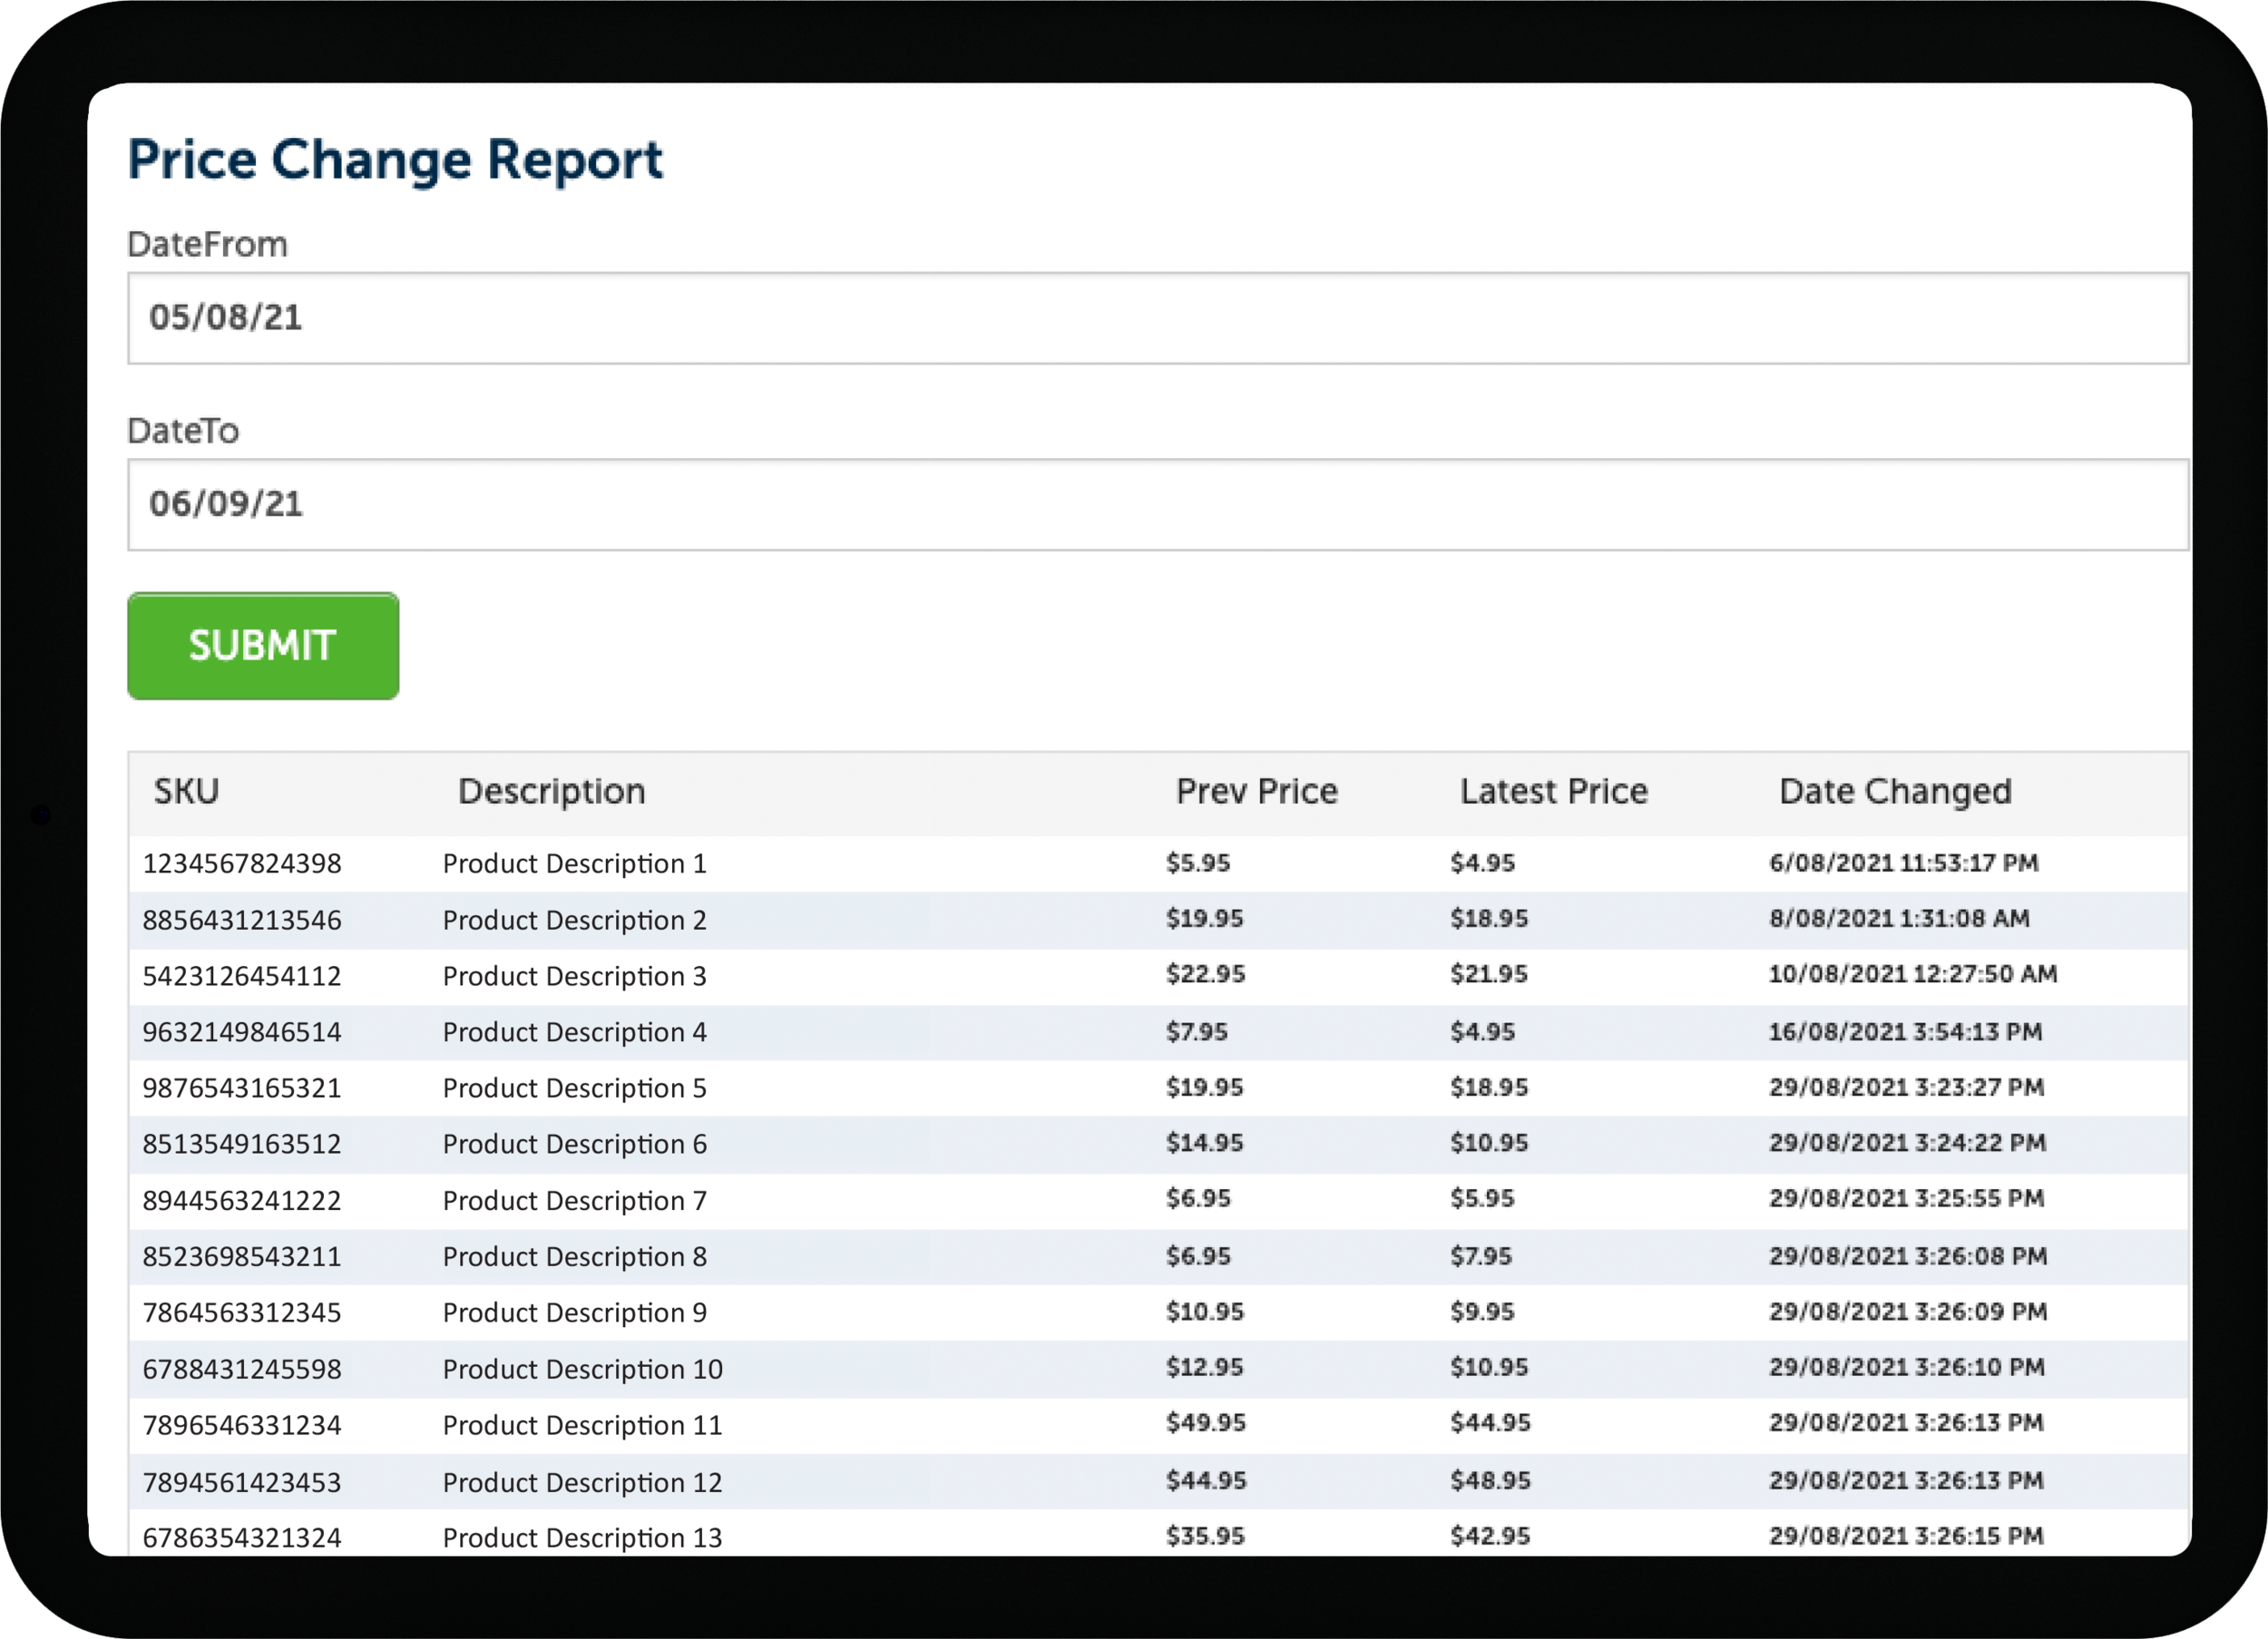Select SKU 9632149846514 row
2268x1639 pixels.
tap(1158, 1032)
